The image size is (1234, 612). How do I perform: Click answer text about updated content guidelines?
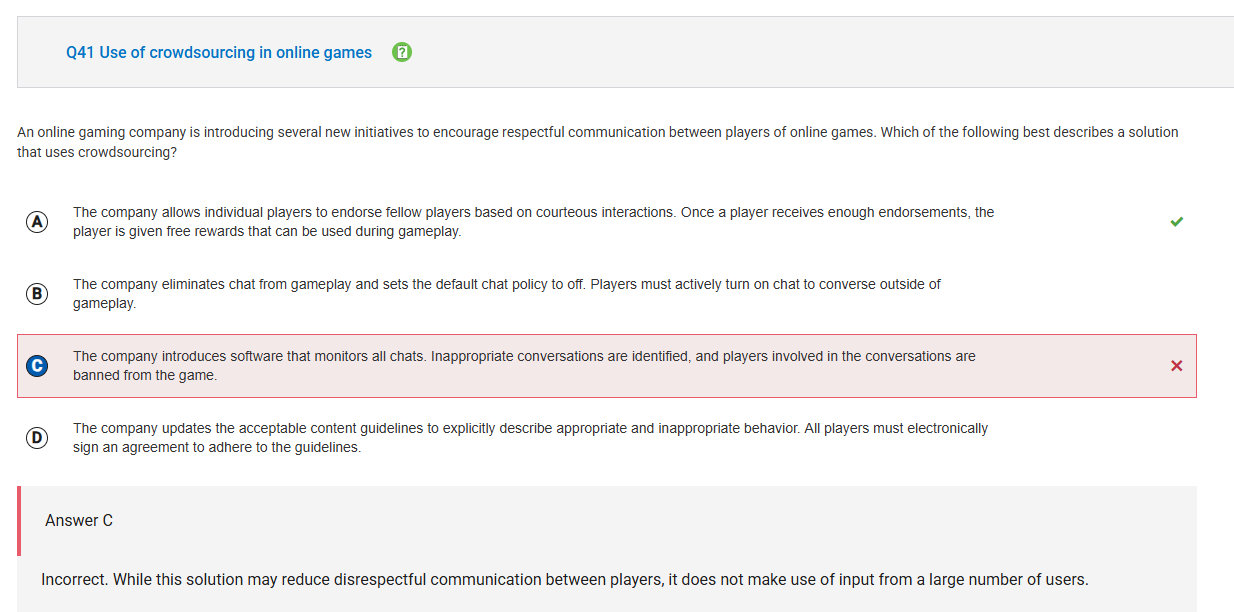pyautogui.click(x=530, y=438)
